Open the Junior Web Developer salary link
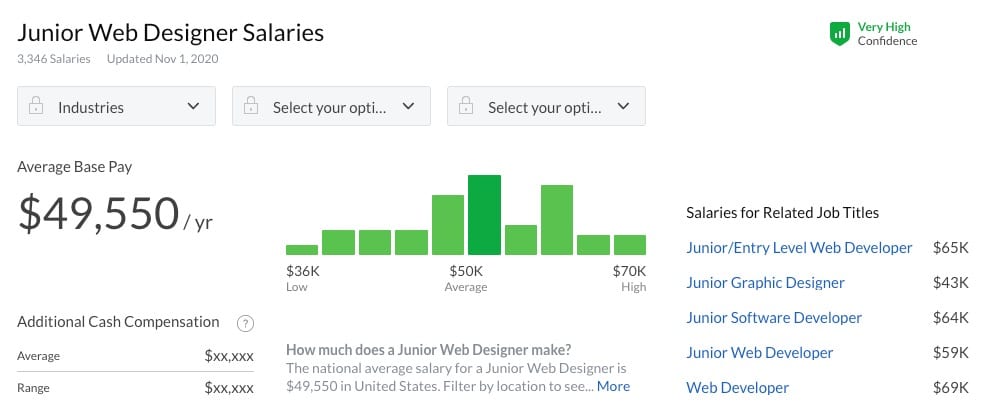Viewport: 985px width, 408px height. (x=760, y=353)
